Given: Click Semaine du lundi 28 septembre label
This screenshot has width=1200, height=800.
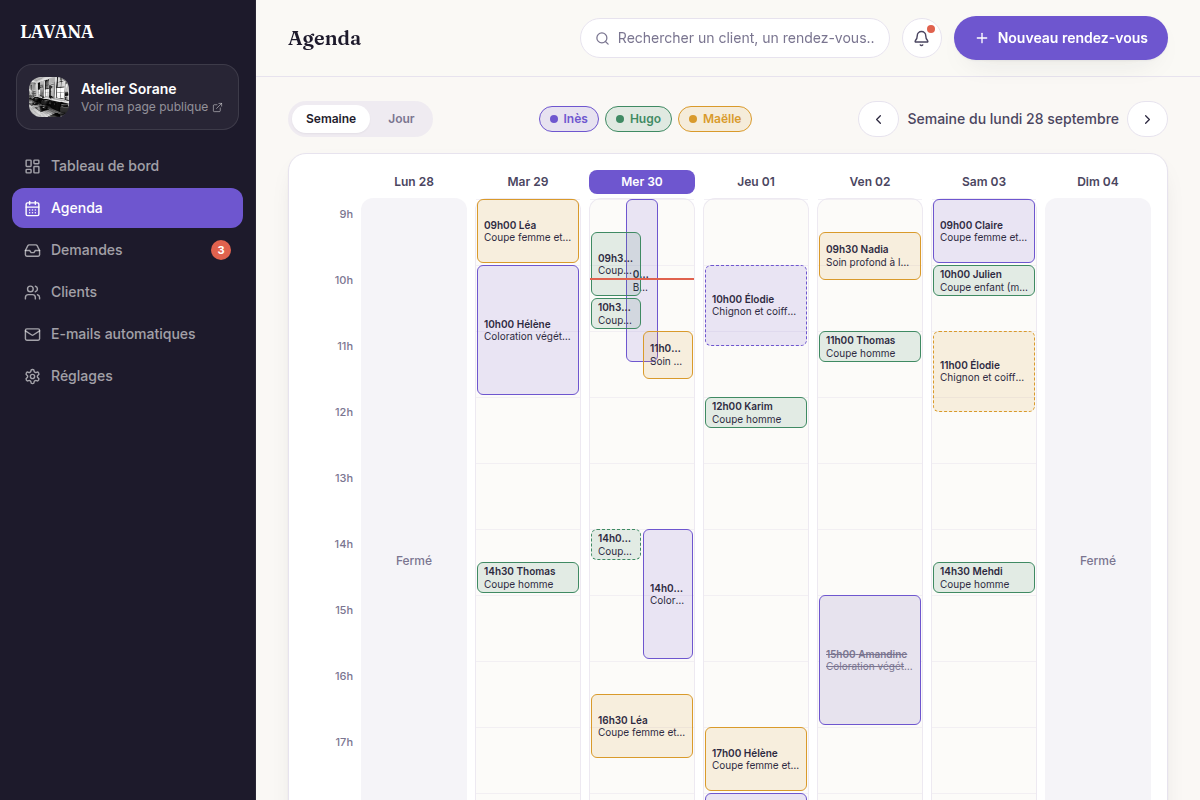Looking at the screenshot, I should click(1013, 119).
